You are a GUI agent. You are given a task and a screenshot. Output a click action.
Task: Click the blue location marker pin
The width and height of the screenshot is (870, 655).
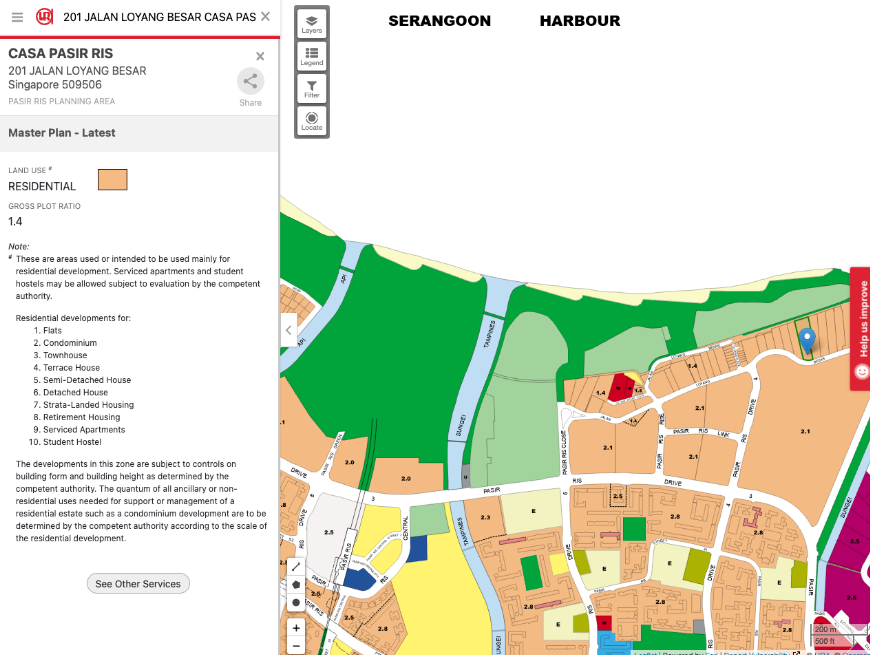click(x=808, y=340)
